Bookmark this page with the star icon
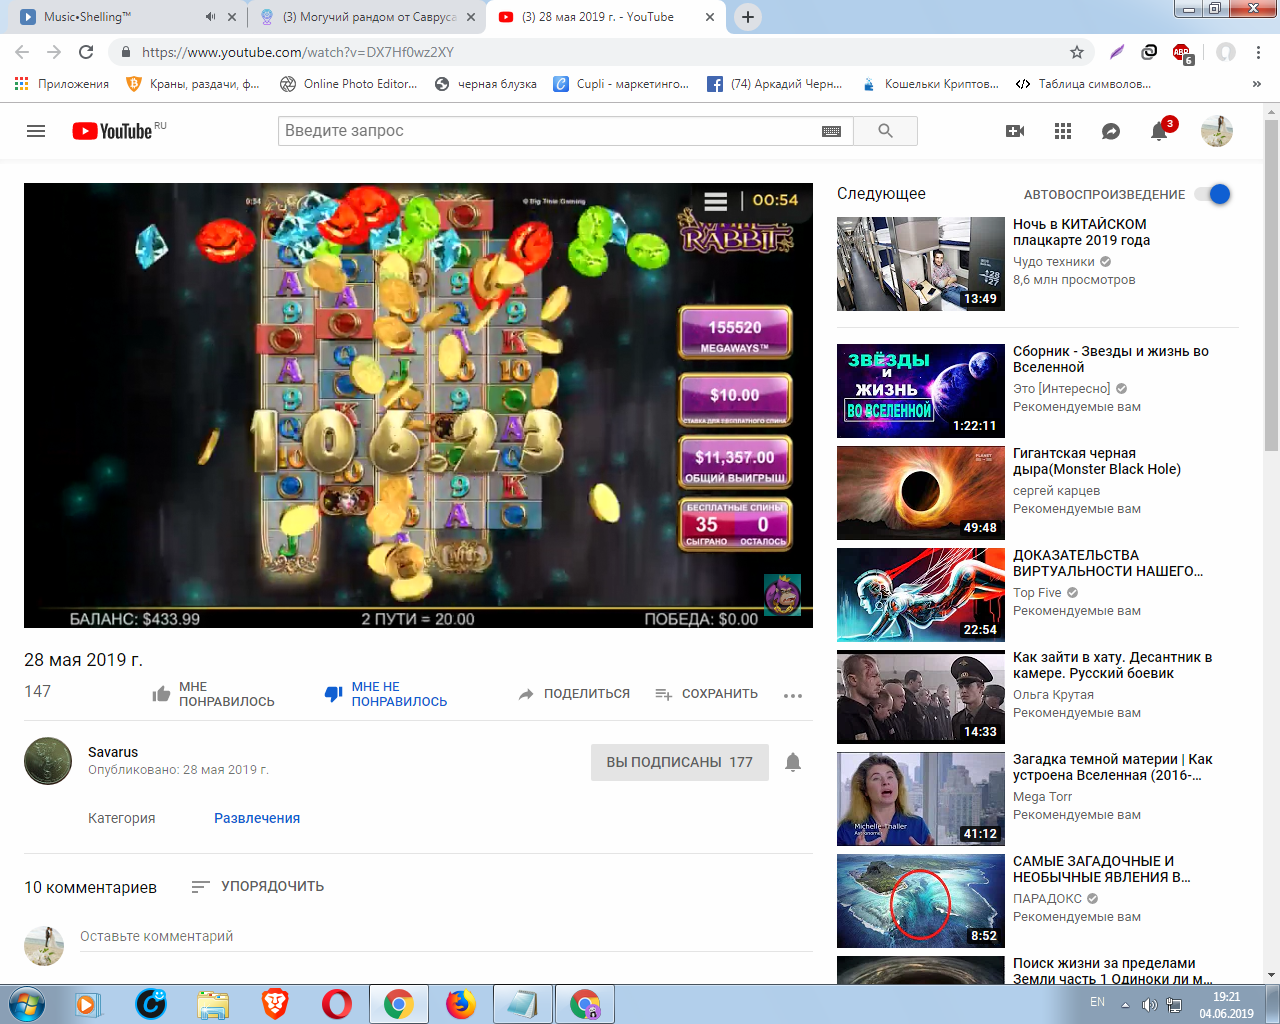The width and height of the screenshot is (1280, 1024). tap(1077, 52)
